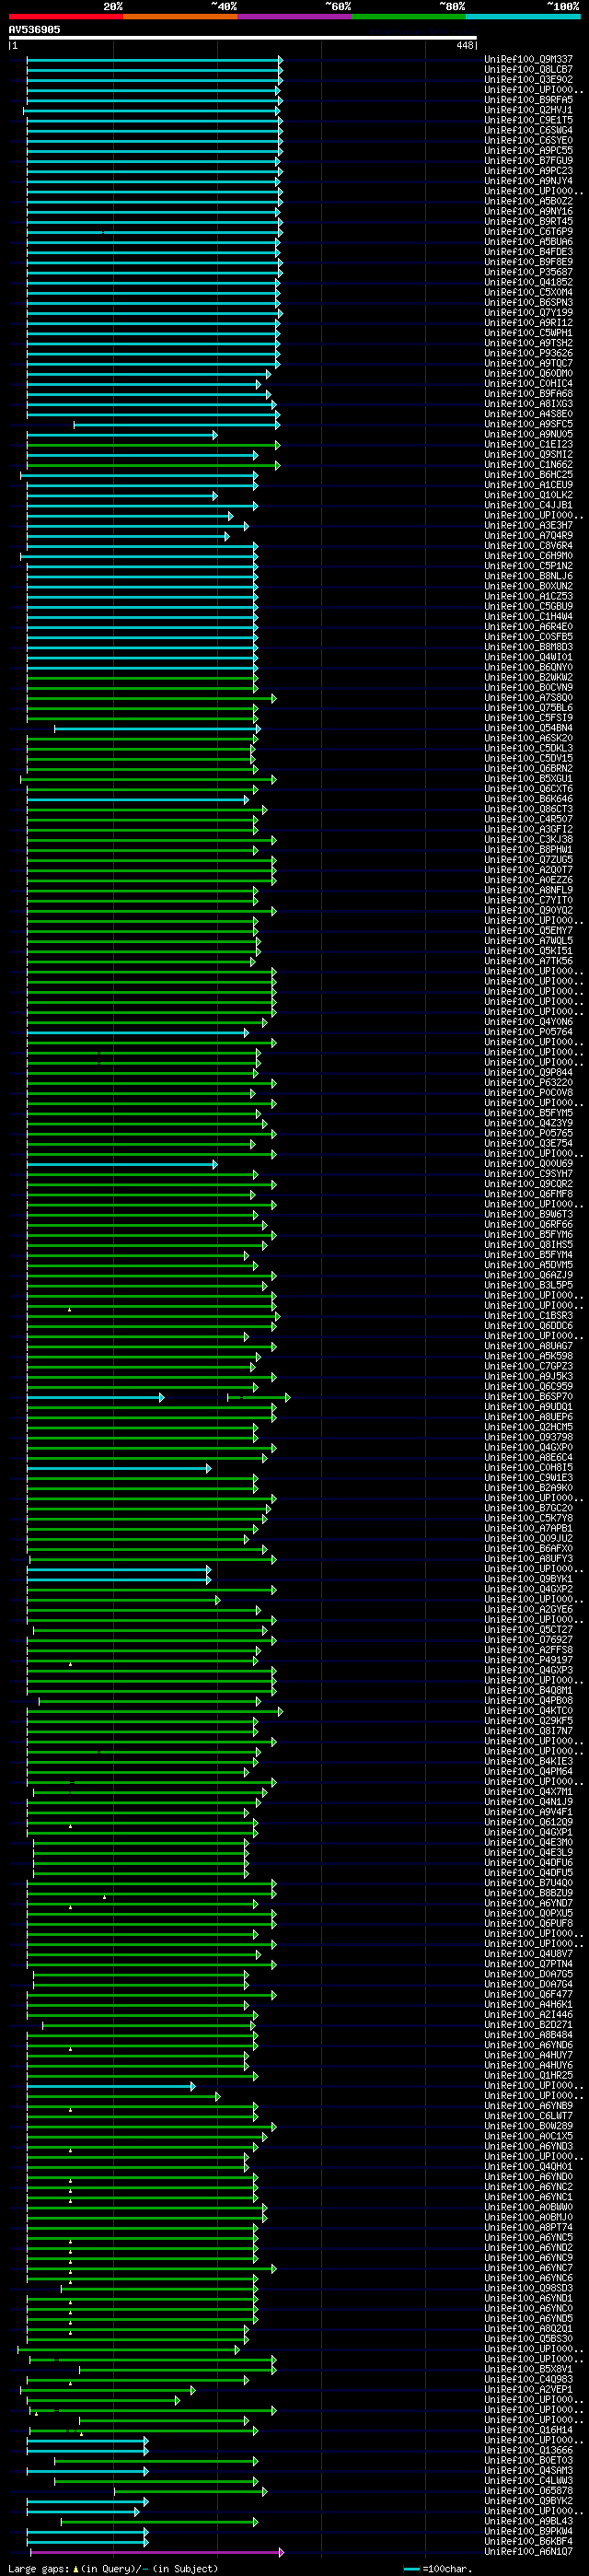Screen dimensions: 589x2576
Task: Open hit UniRef100_Q2HVJ1
Action: (529, 110)
